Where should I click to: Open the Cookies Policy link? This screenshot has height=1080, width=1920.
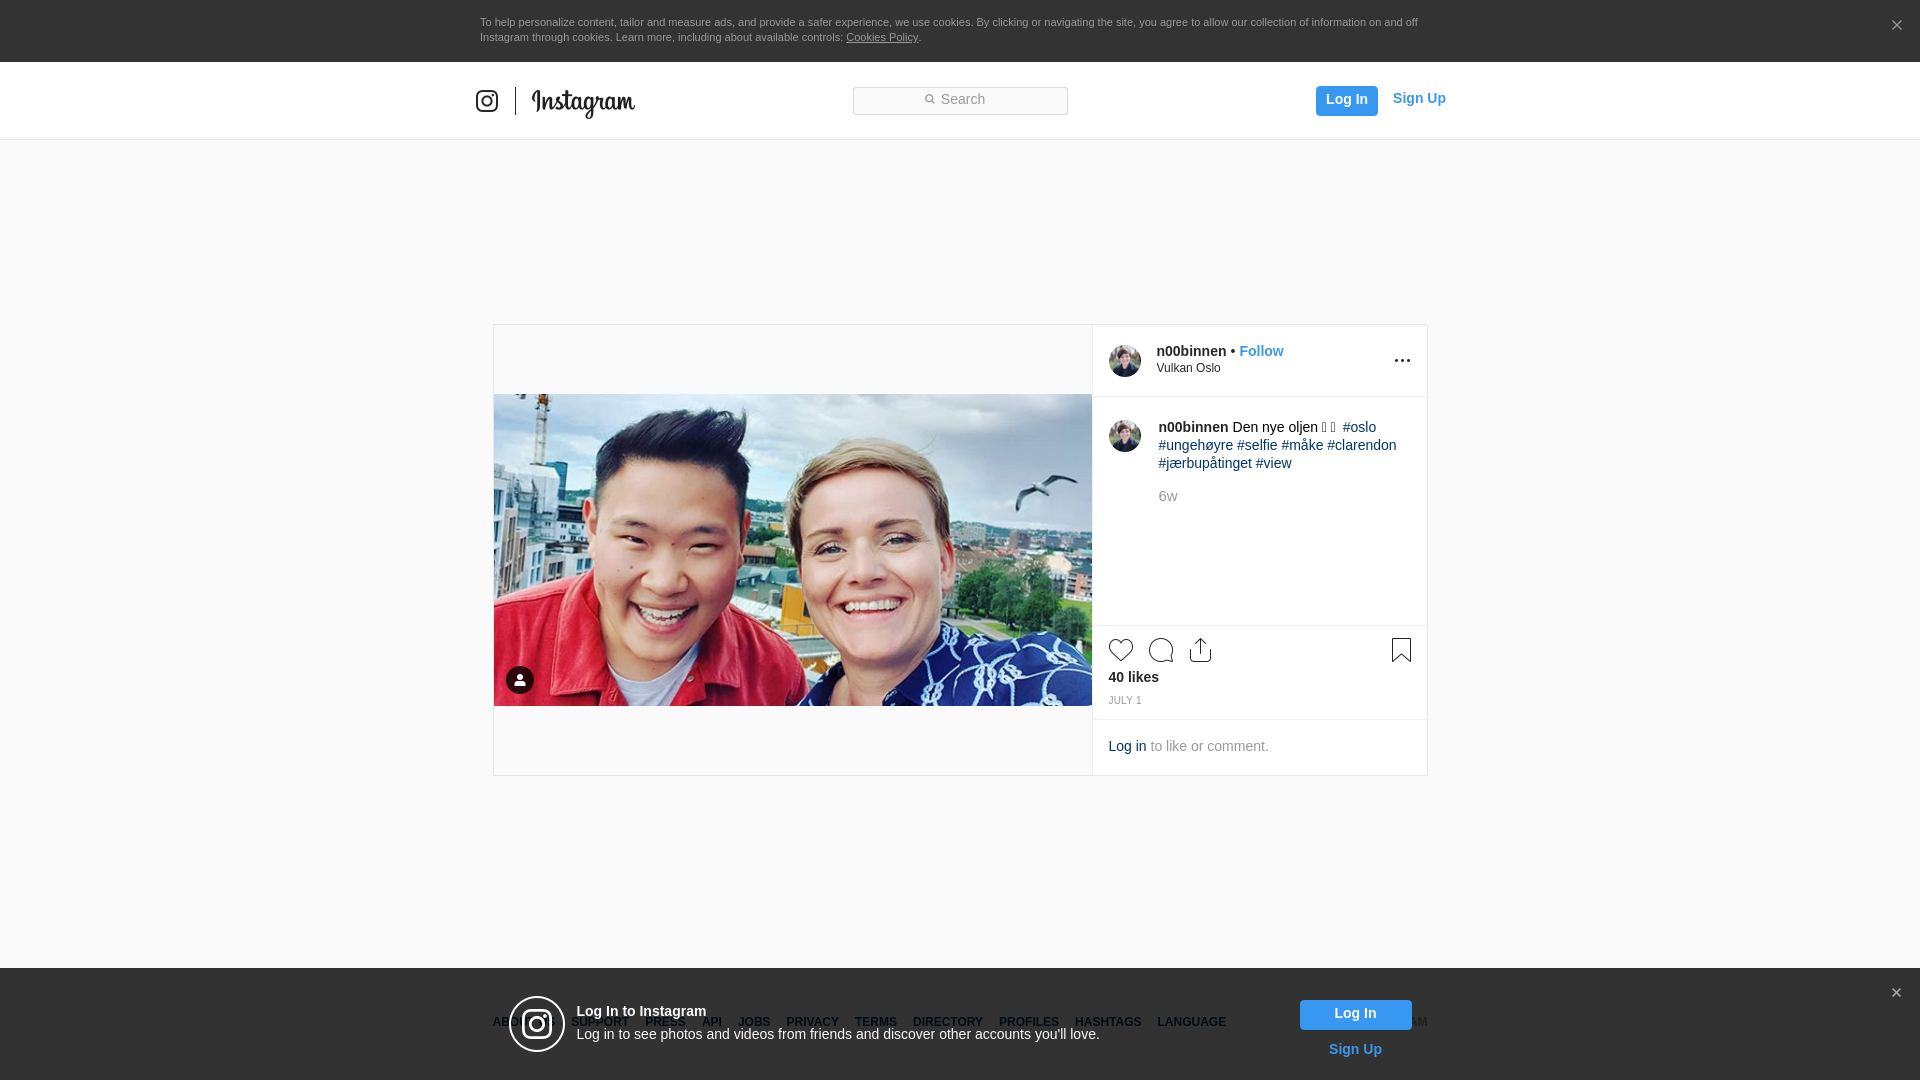pos(881,38)
